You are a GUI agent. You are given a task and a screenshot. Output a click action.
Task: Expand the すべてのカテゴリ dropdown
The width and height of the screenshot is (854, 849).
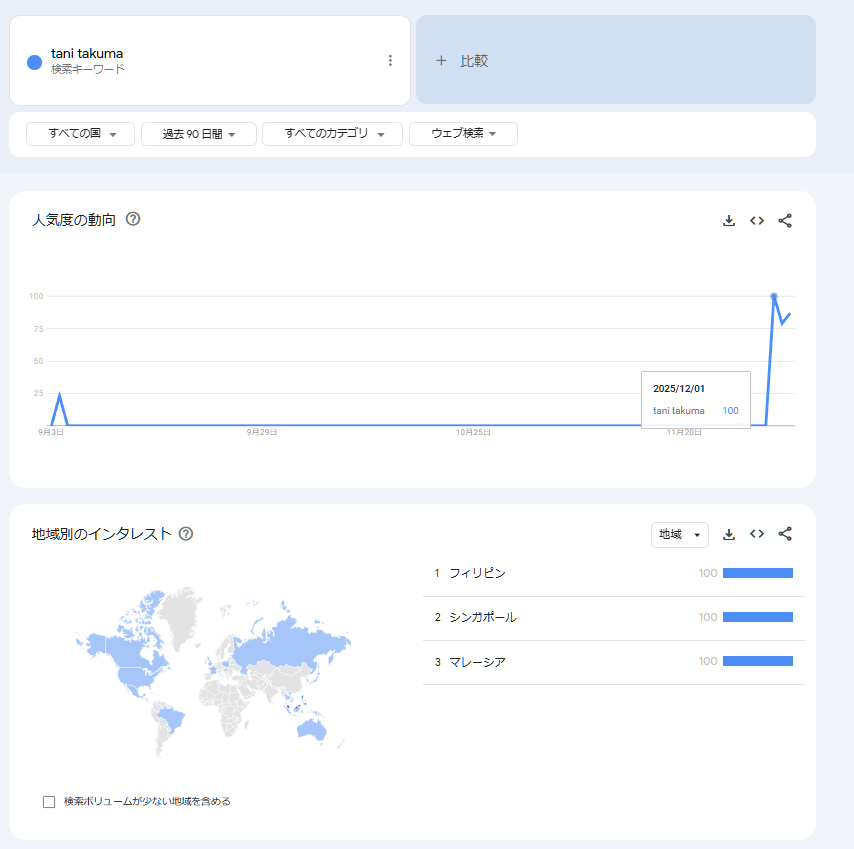click(332, 134)
